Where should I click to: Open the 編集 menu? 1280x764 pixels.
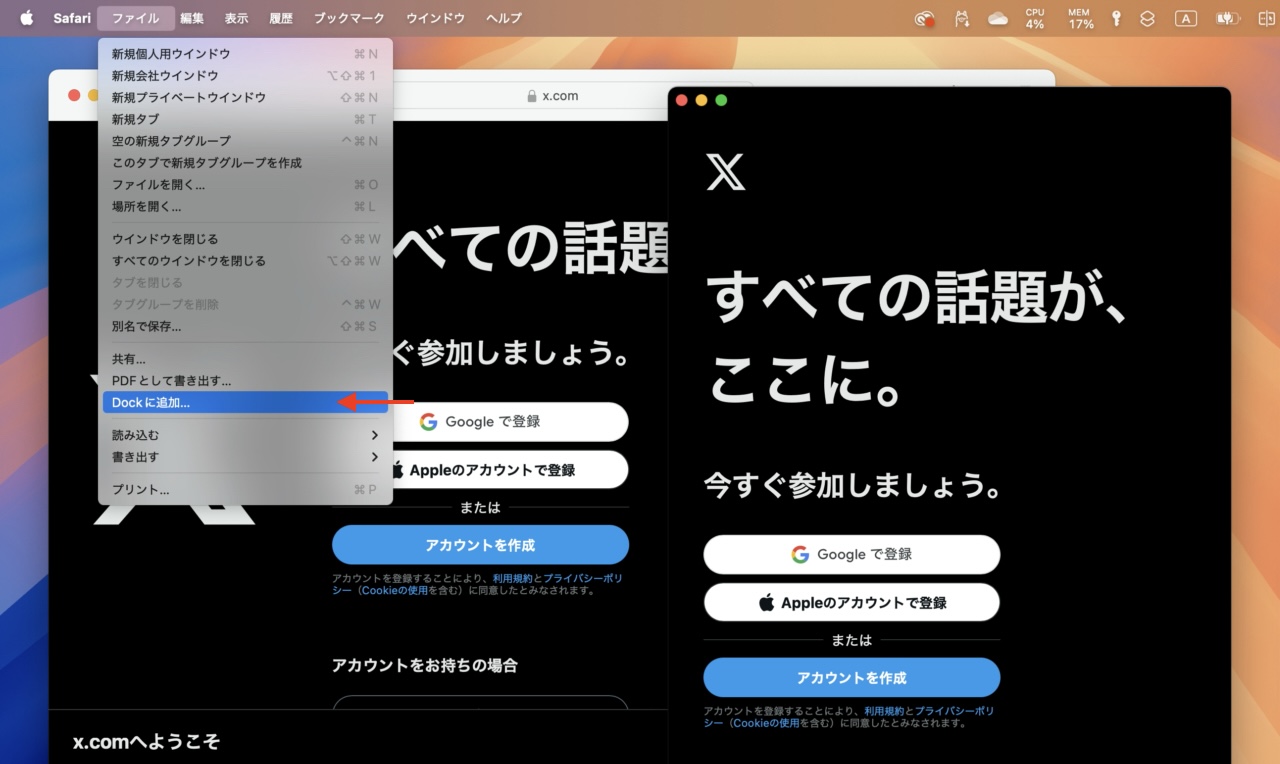click(192, 18)
